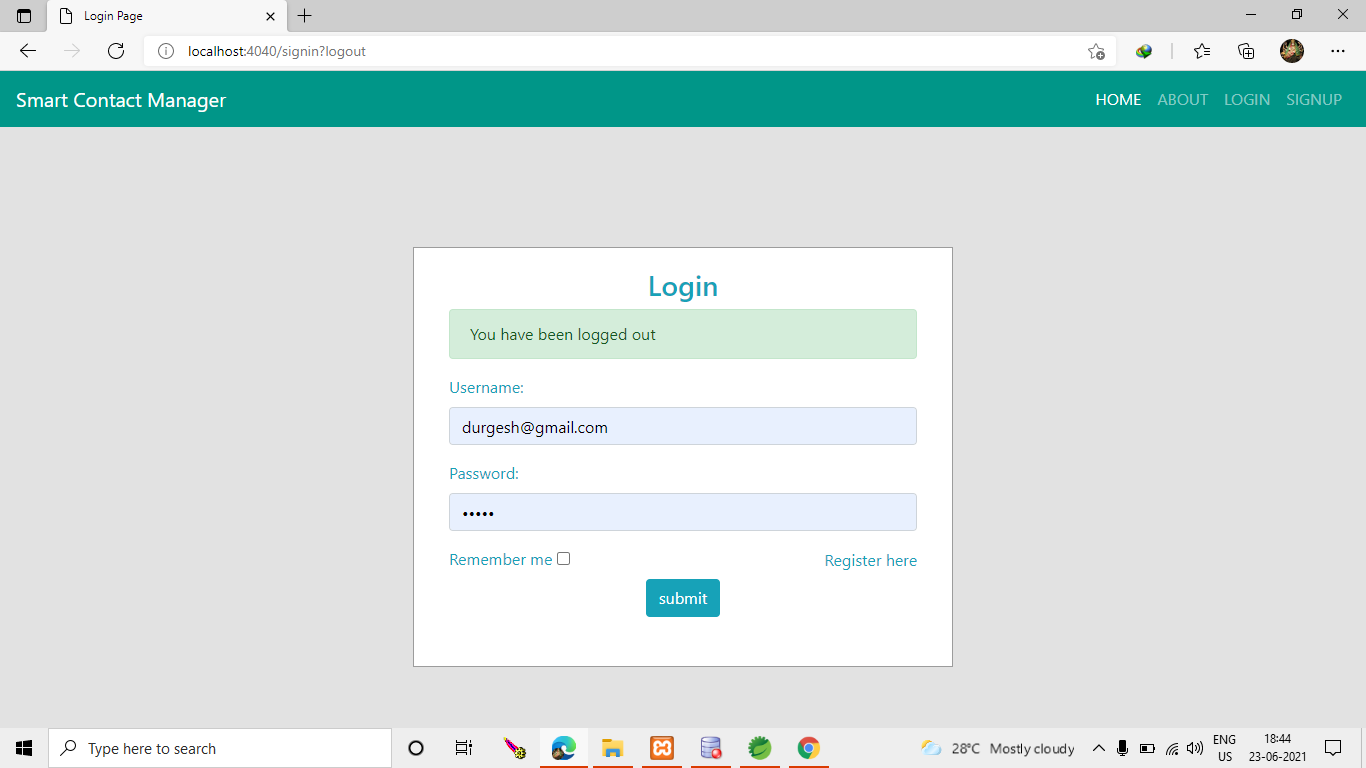This screenshot has height=768, width=1366.
Task: Follow the Register here link
Action: click(x=870, y=560)
